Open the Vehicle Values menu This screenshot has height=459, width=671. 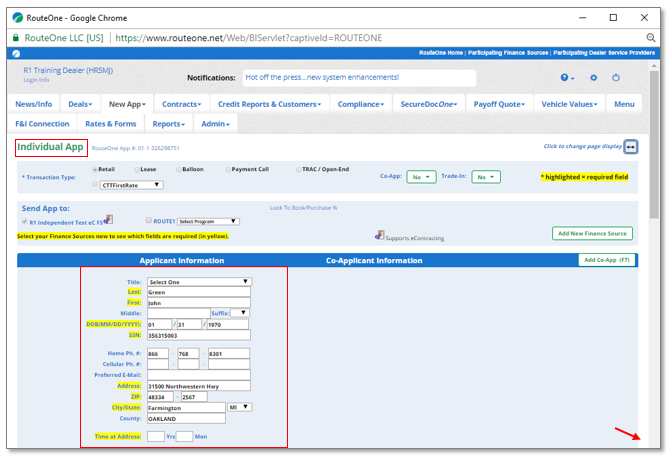(569, 104)
